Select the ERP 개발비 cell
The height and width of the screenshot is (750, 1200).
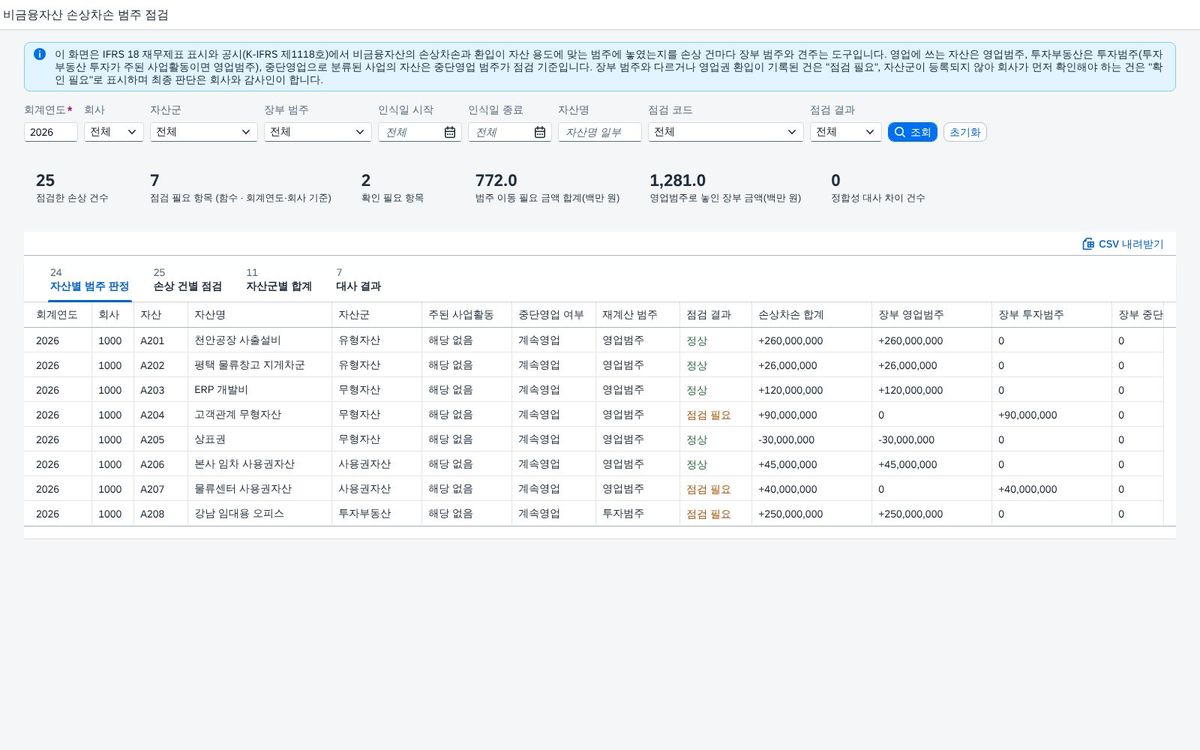[260, 390]
